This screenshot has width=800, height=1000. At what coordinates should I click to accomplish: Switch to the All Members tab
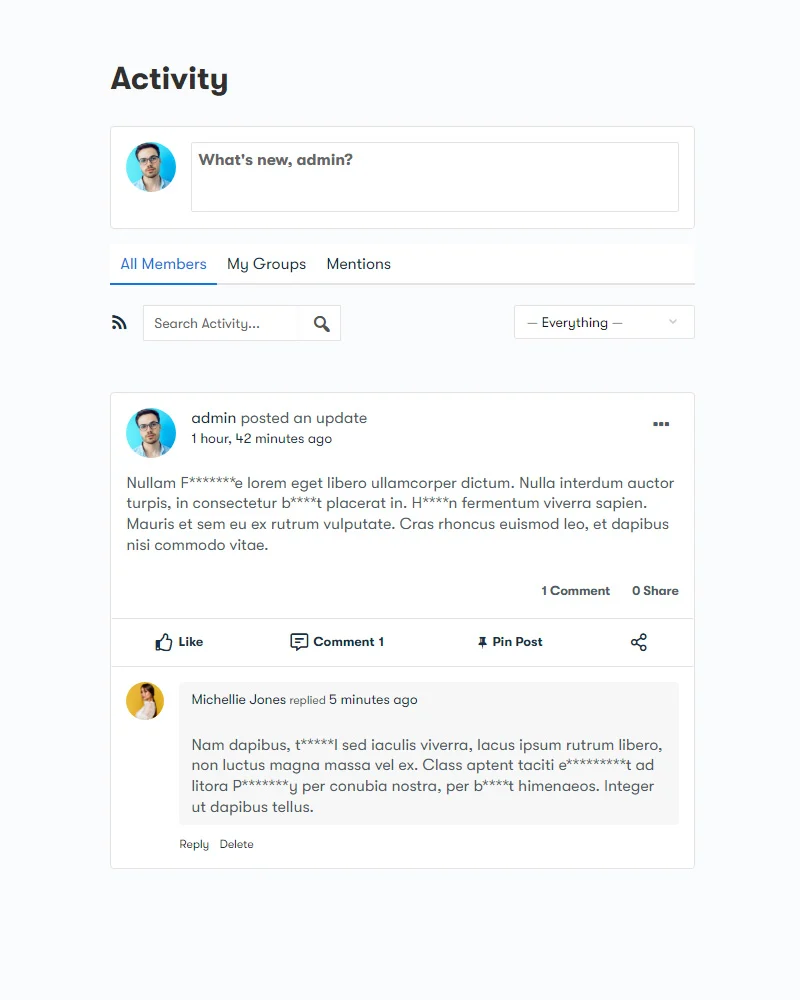point(163,264)
